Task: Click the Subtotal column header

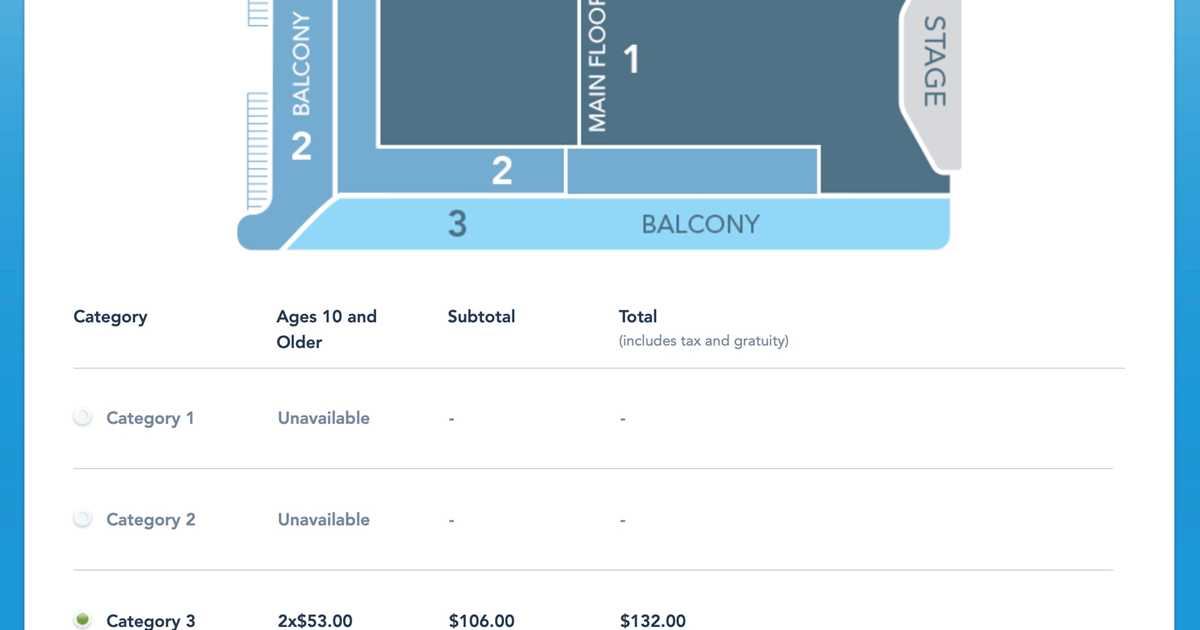Action: (481, 316)
